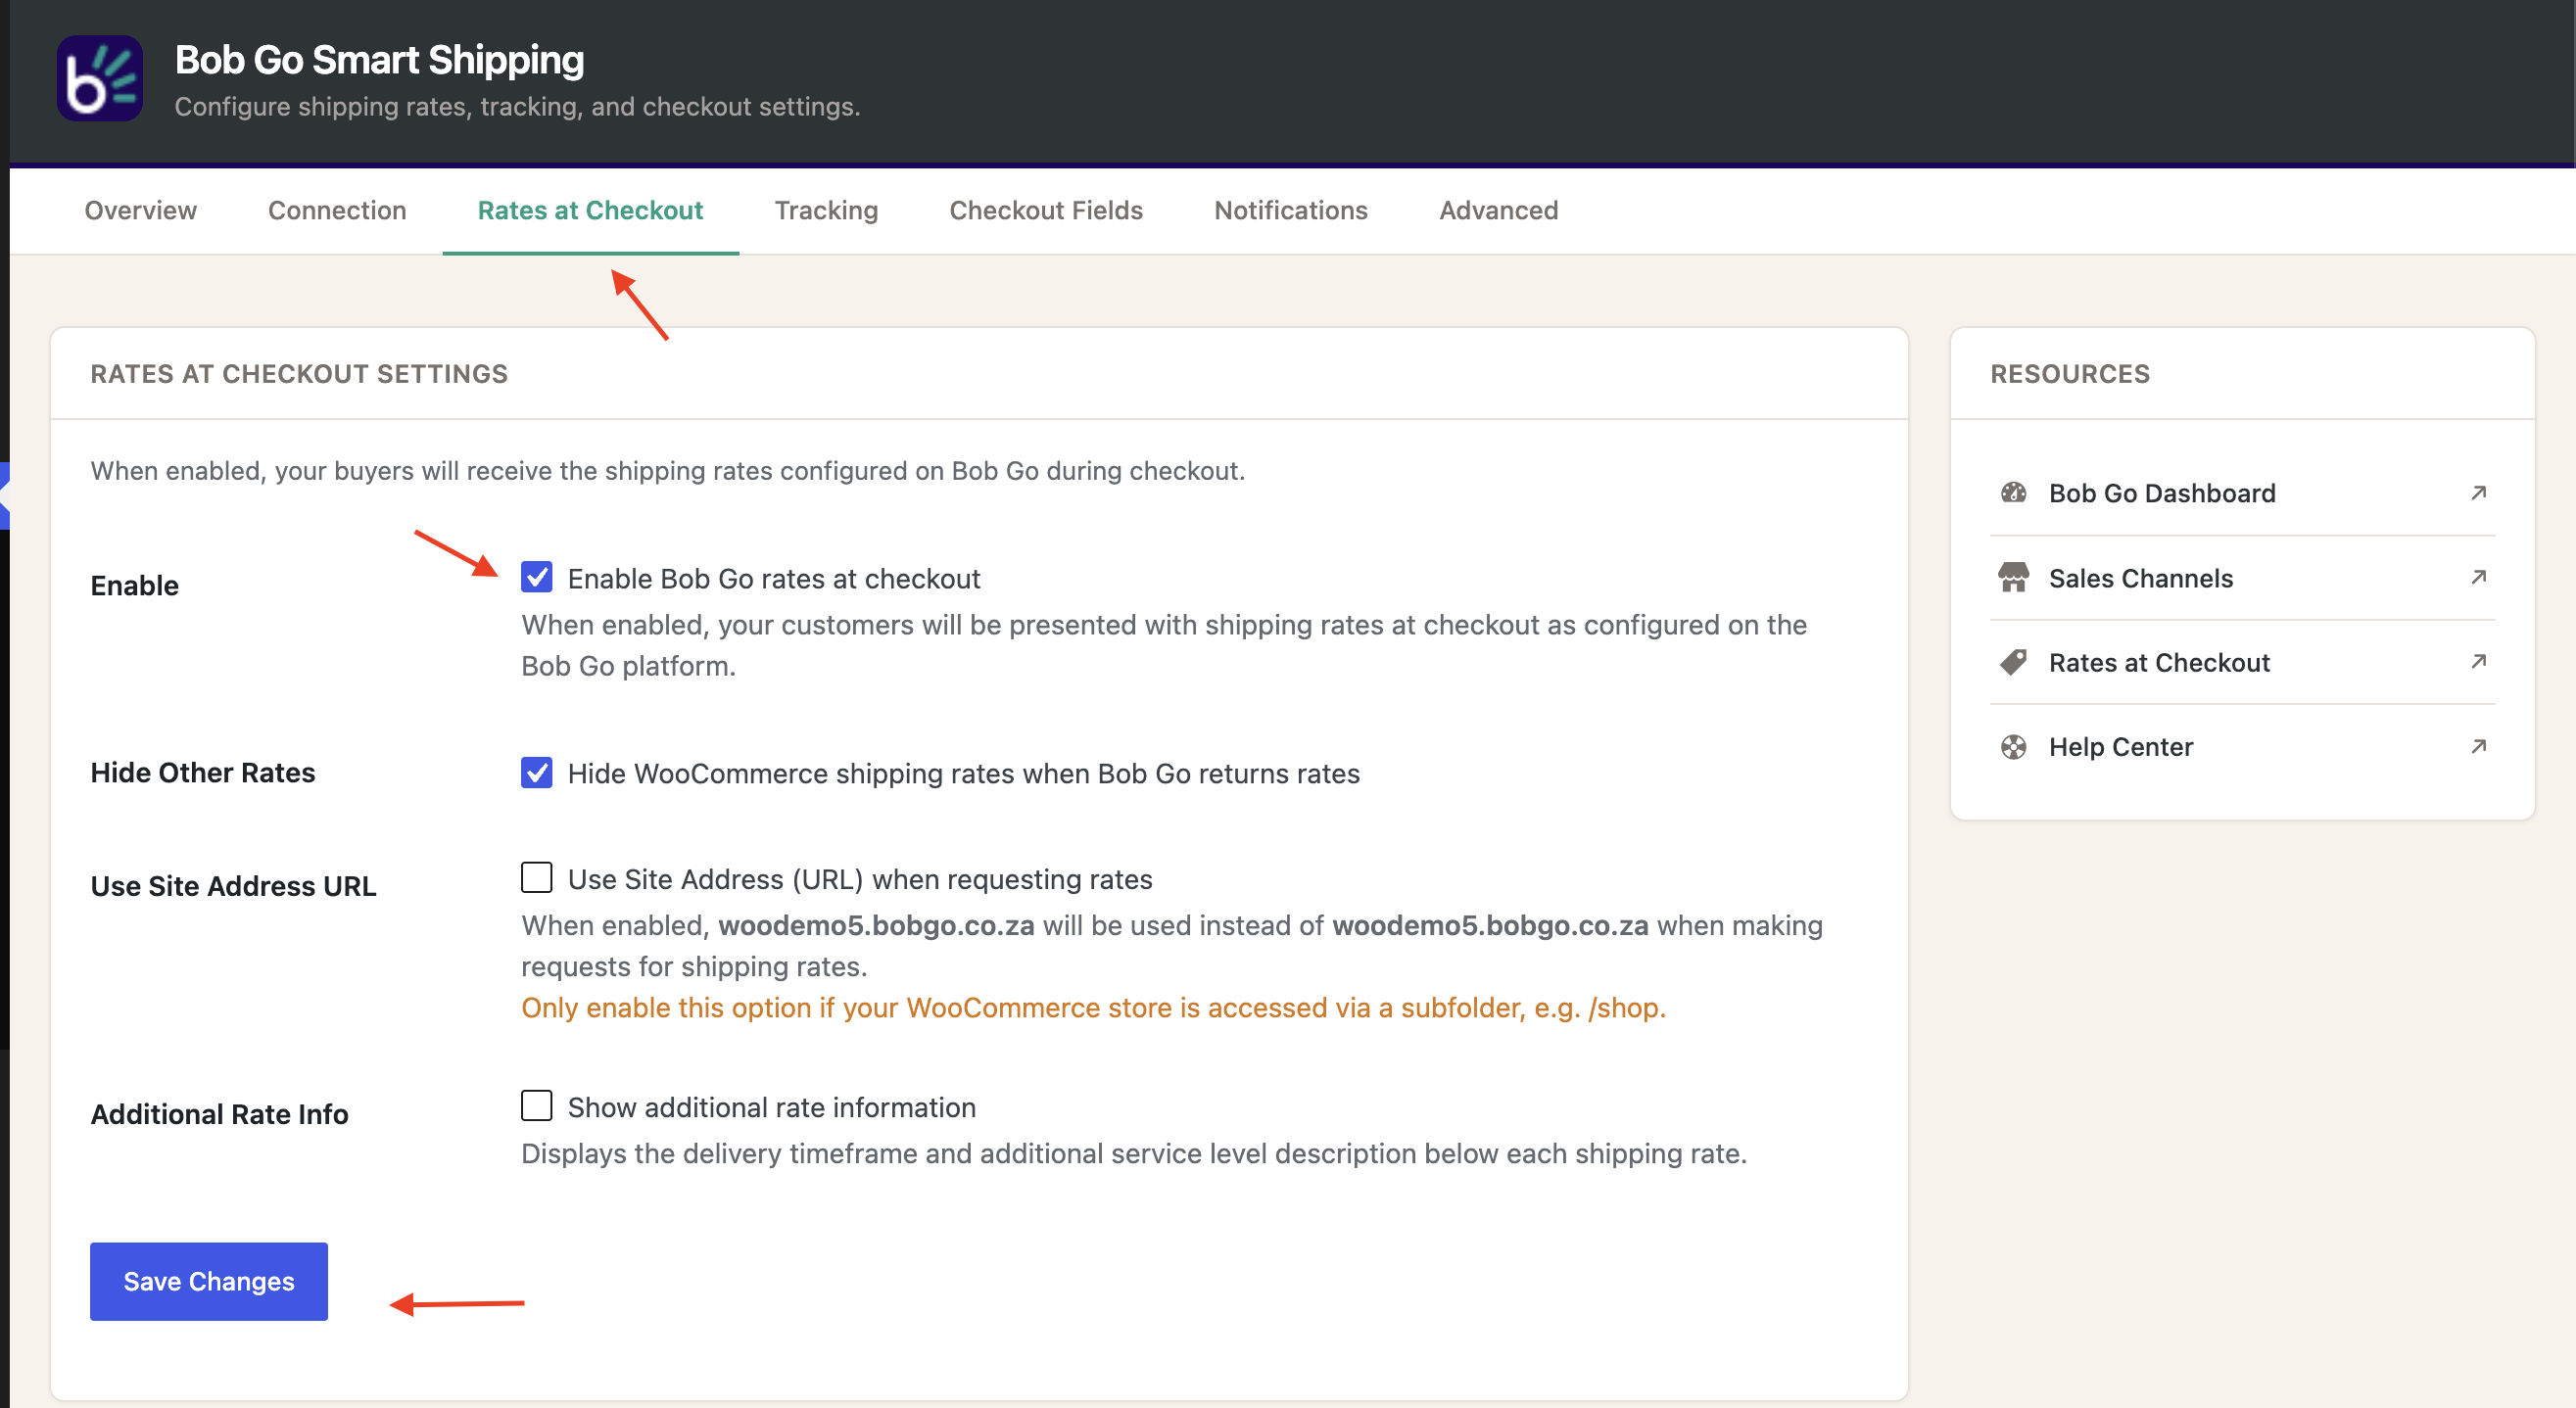Image resolution: width=2576 pixels, height=1408 pixels.
Task: Click the Sales Channels storefront icon
Action: click(2013, 578)
